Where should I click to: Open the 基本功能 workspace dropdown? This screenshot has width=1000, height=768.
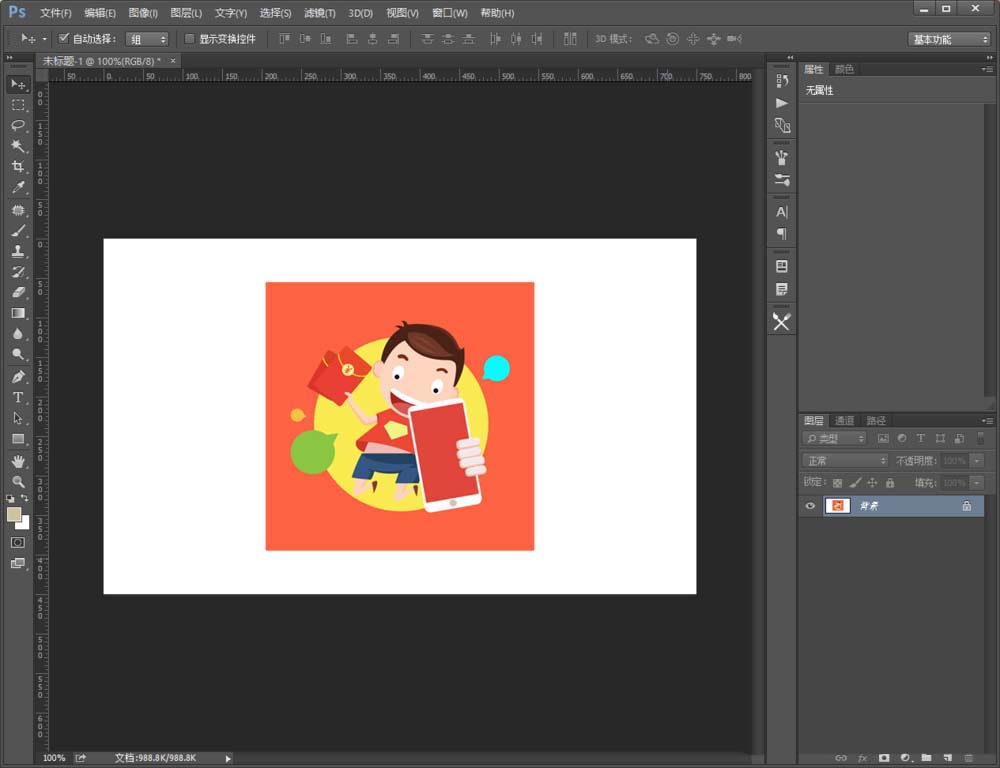[x=949, y=39]
